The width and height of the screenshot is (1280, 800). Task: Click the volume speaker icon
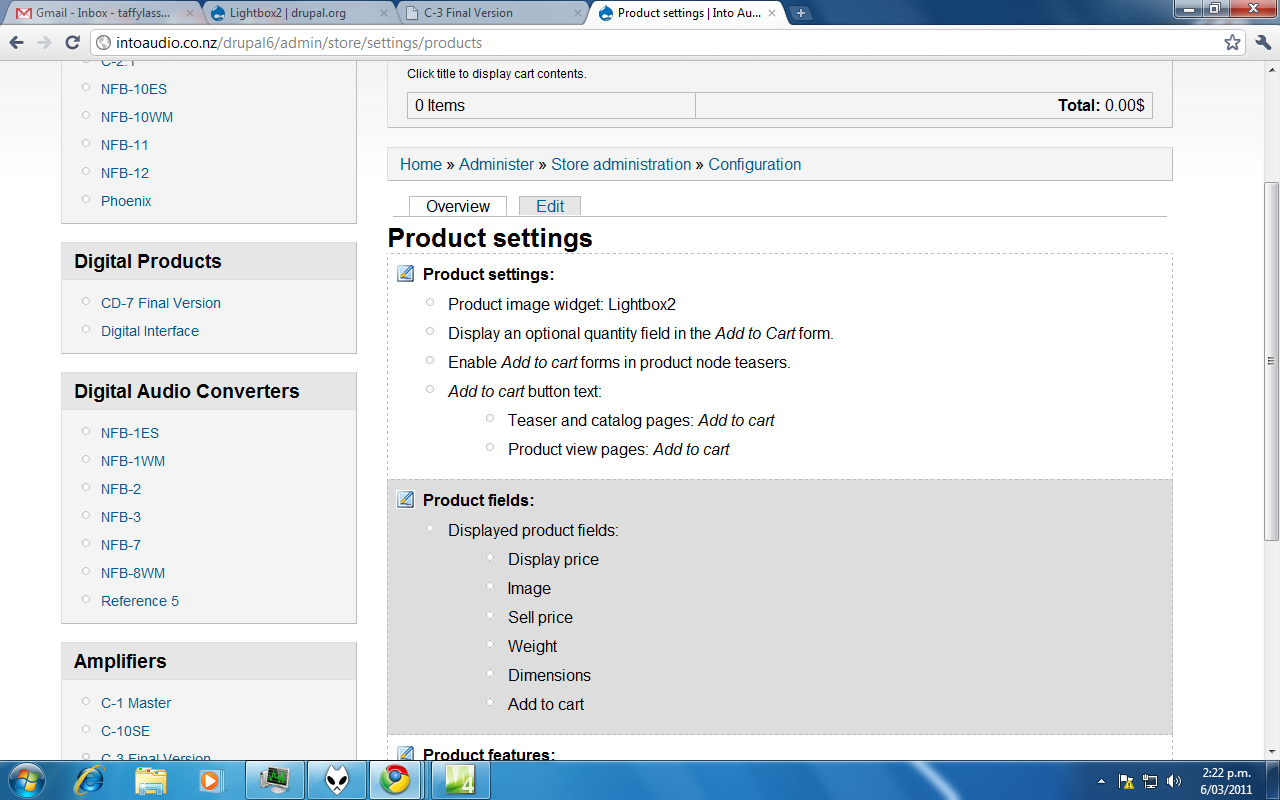click(x=1174, y=781)
